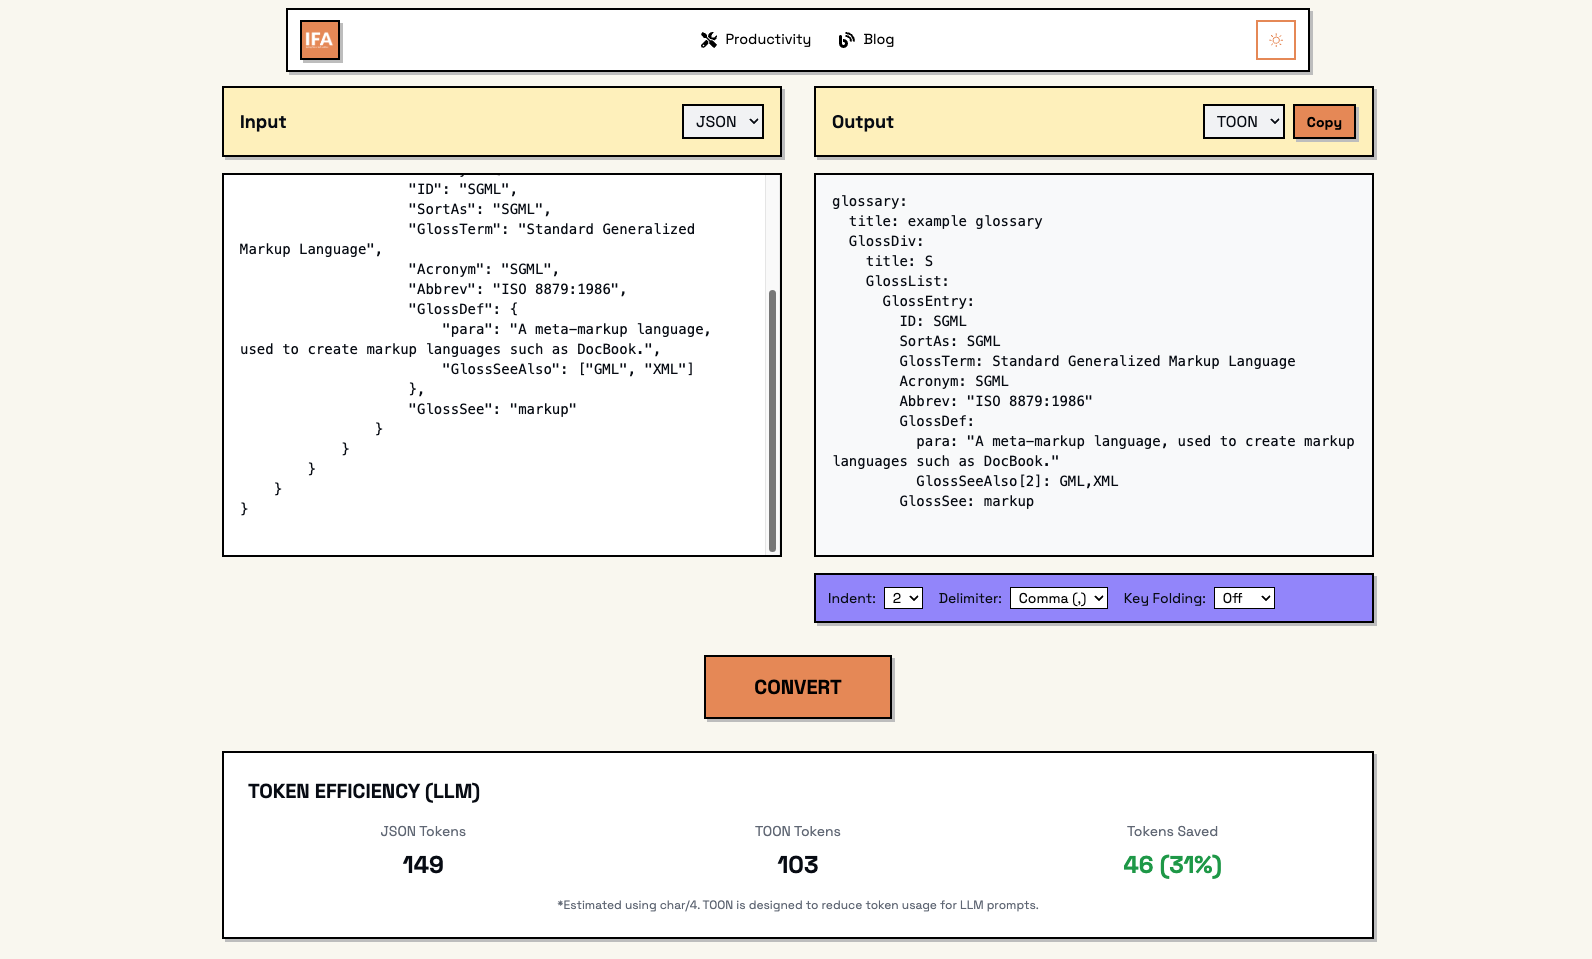The width and height of the screenshot is (1592, 959).
Task: Click the Tokens Saved value 46 (31%)
Action: [x=1172, y=865]
